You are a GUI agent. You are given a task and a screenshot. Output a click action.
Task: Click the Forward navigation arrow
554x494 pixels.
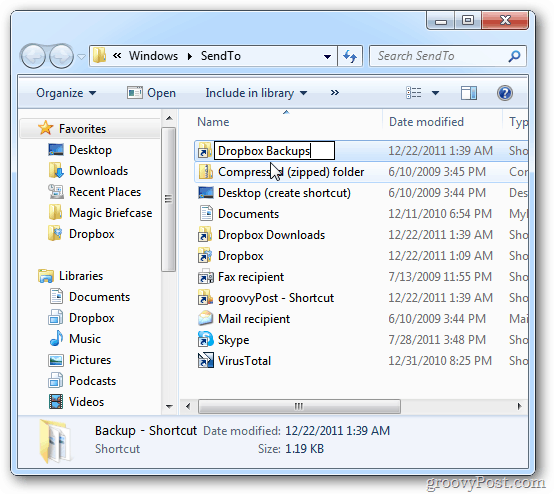tap(61, 56)
